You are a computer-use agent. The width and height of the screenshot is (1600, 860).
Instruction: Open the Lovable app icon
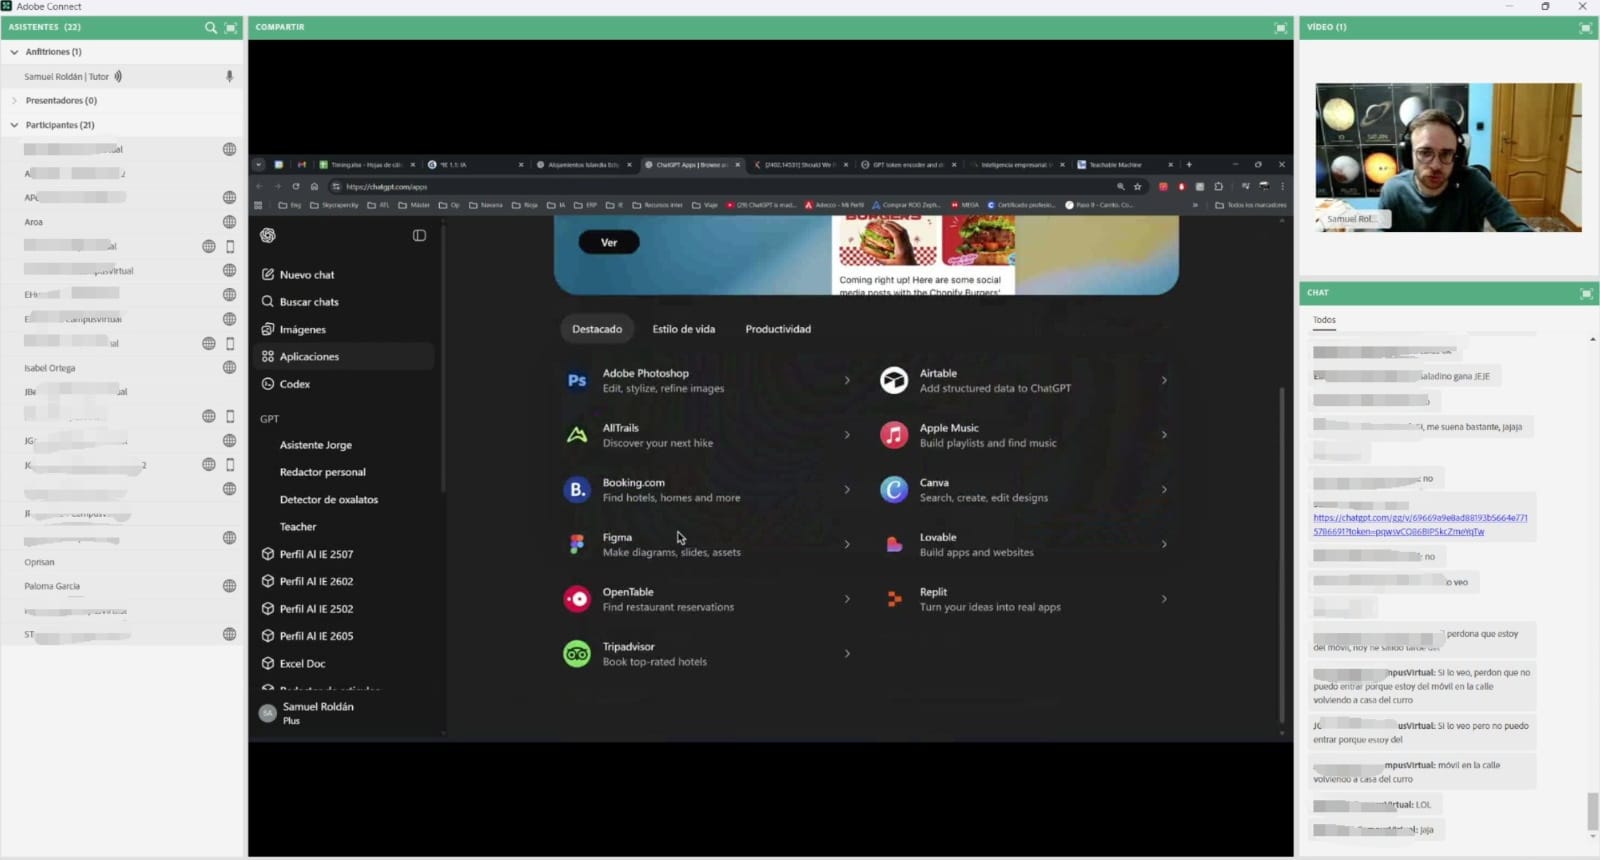tap(894, 544)
